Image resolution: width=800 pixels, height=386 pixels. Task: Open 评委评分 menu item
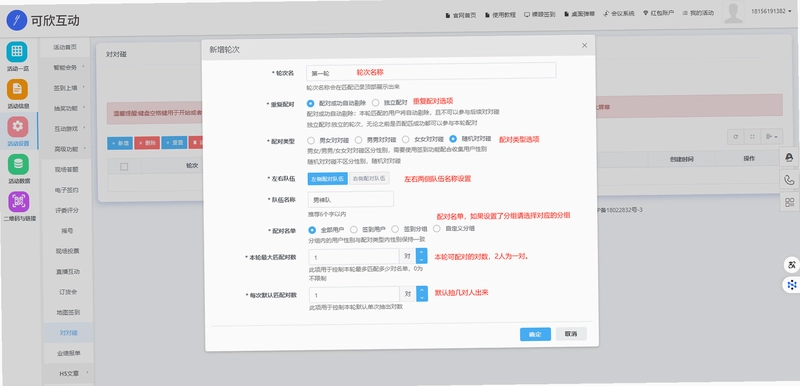point(67,210)
